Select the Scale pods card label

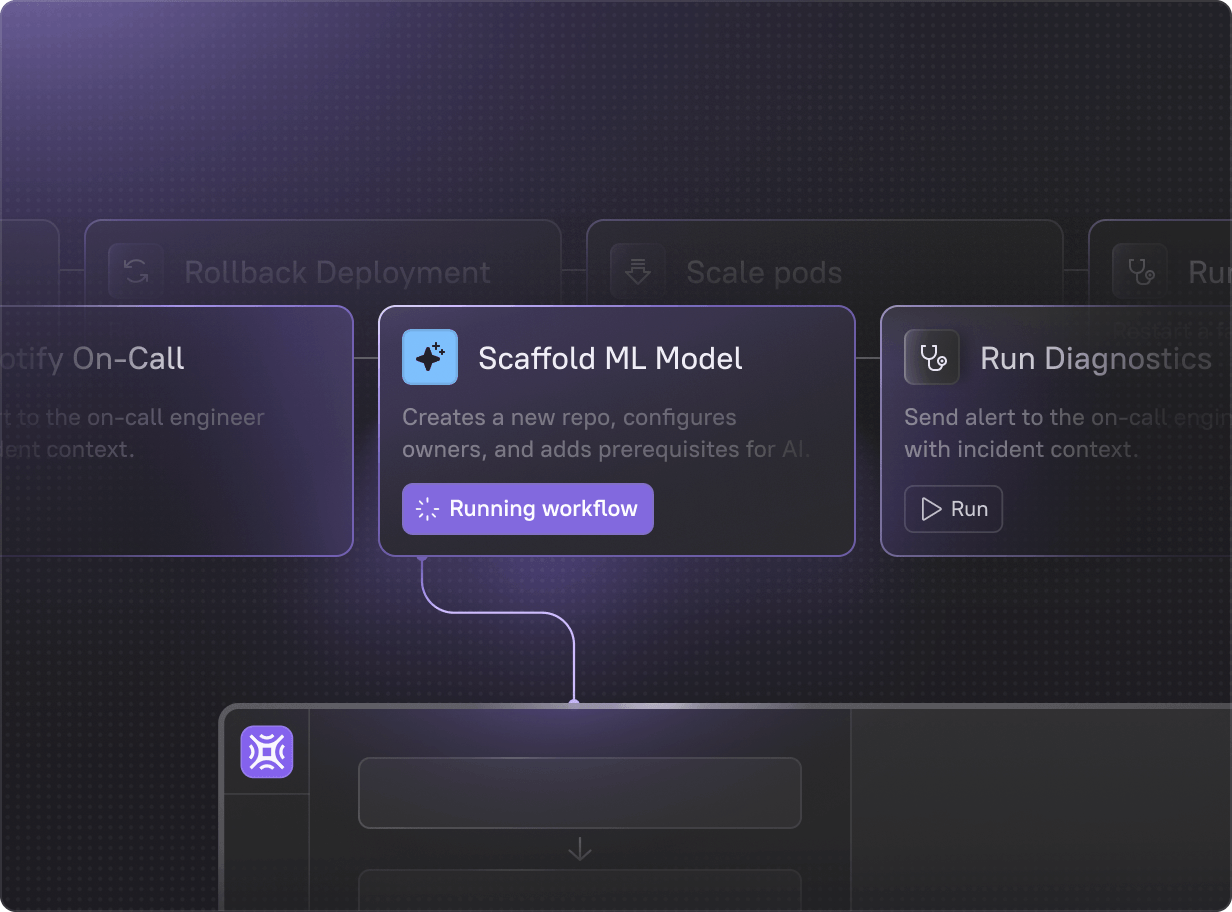764,272
